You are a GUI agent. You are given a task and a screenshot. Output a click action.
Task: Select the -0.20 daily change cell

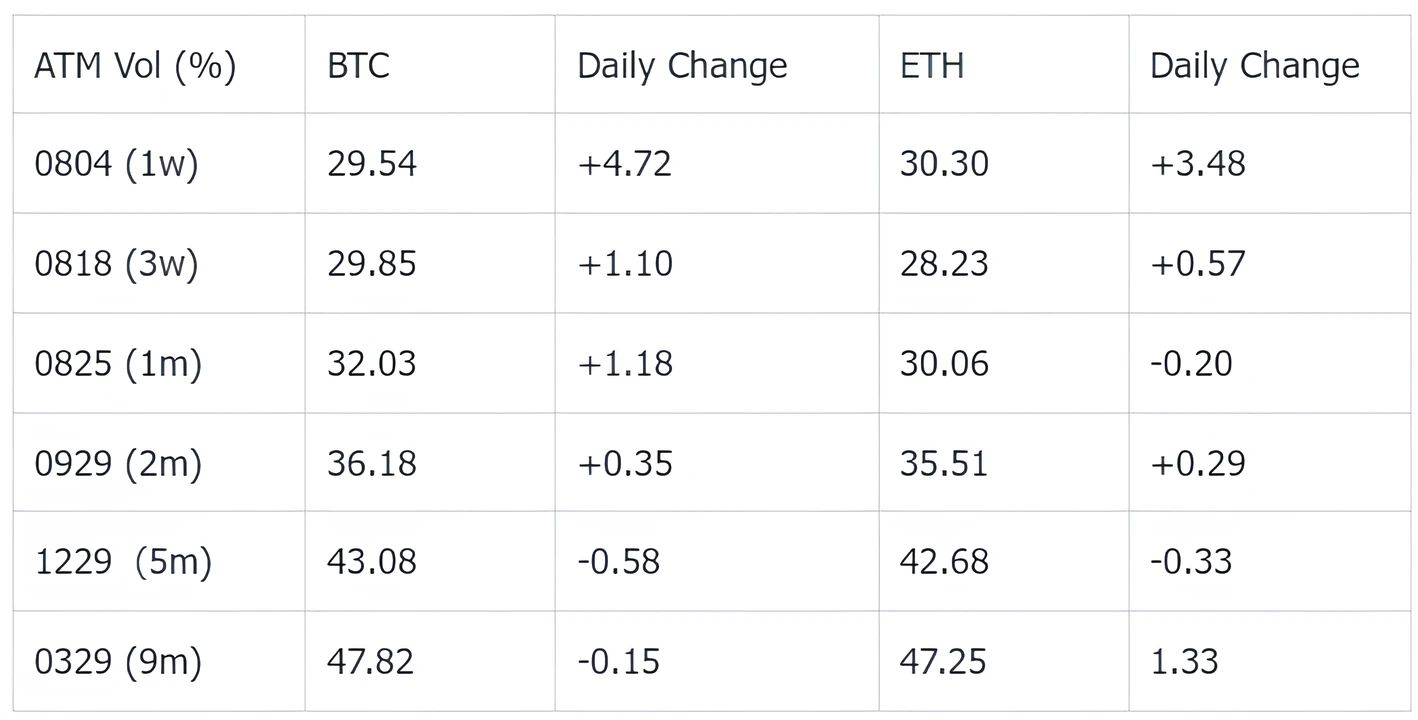coord(1191,364)
